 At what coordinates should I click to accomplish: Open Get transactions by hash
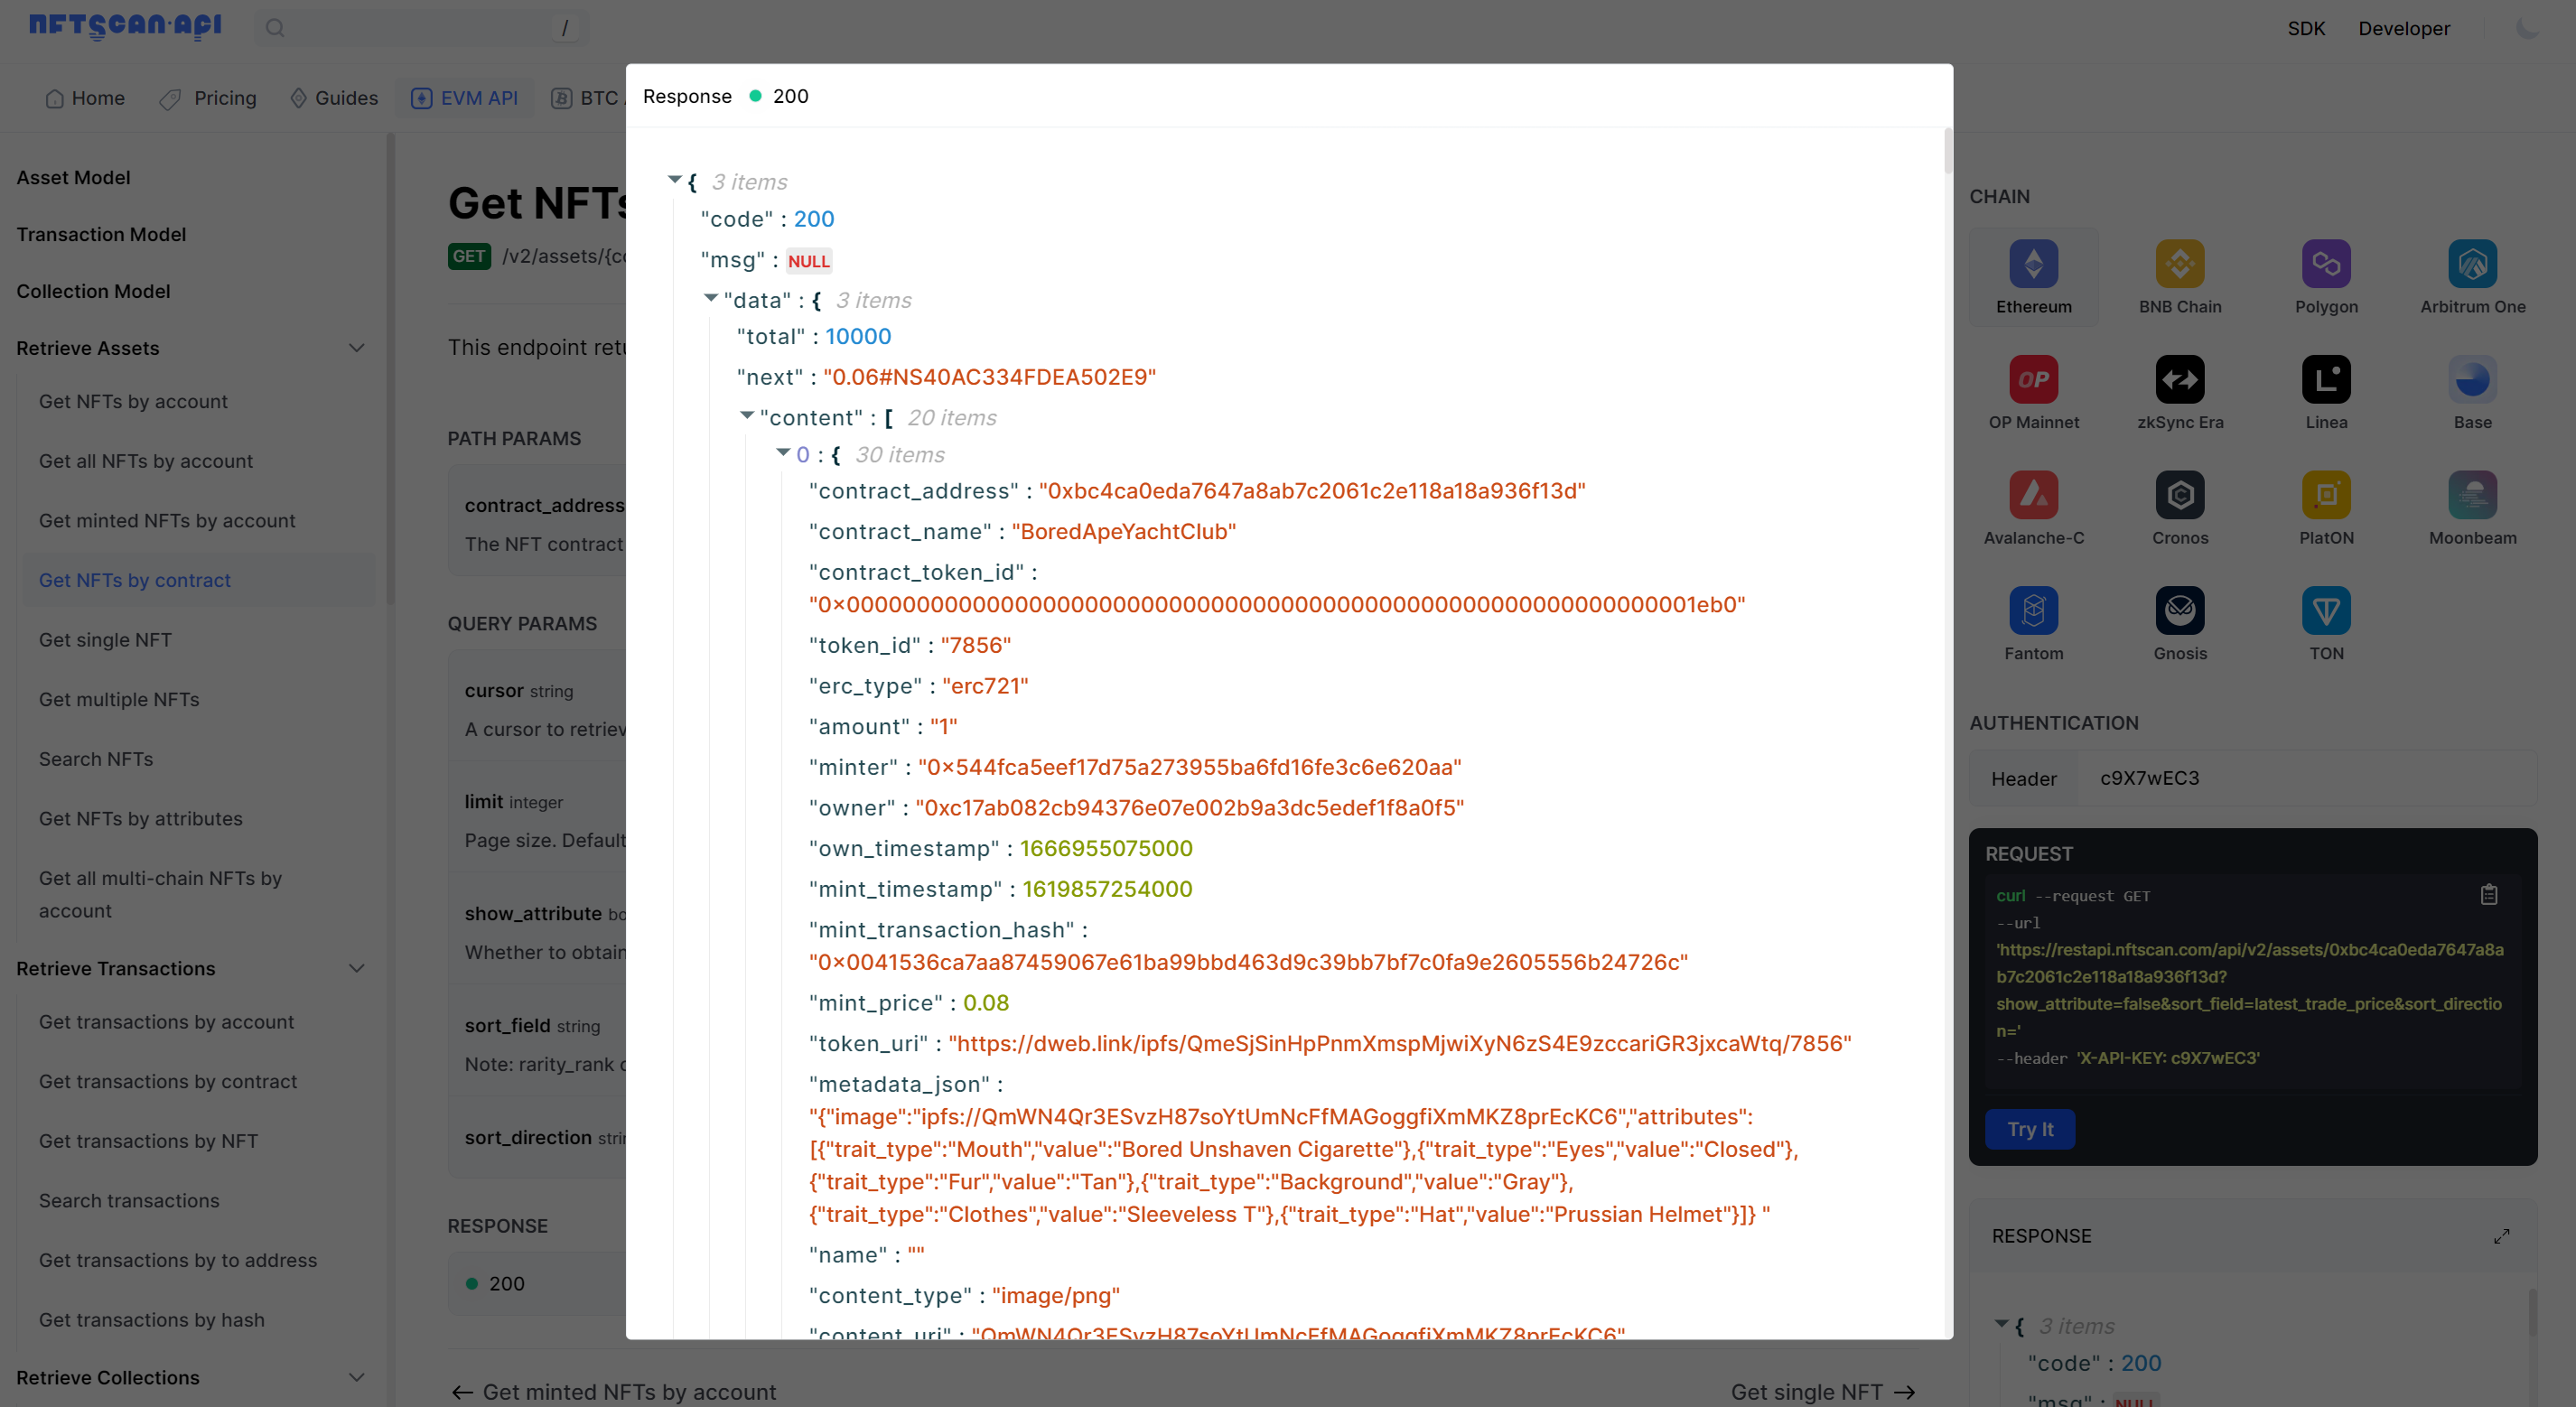click(152, 1320)
